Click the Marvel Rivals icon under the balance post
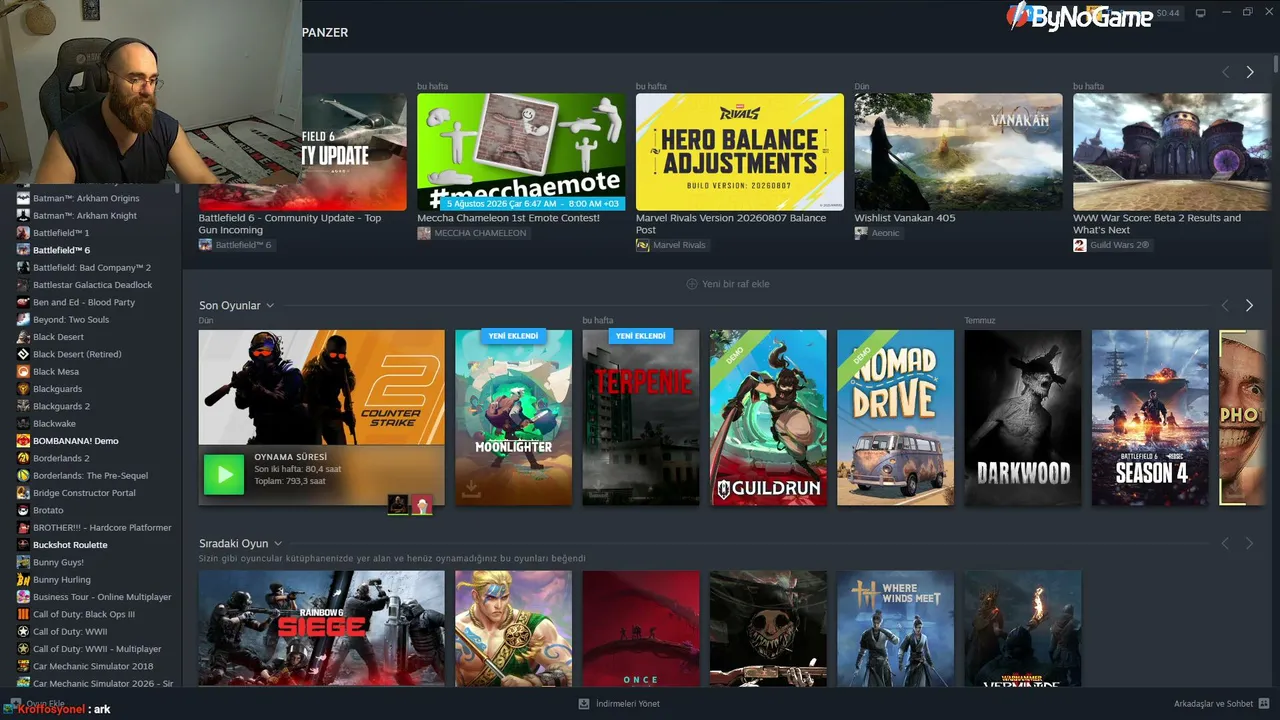This screenshot has width=1280, height=720. coord(643,245)
